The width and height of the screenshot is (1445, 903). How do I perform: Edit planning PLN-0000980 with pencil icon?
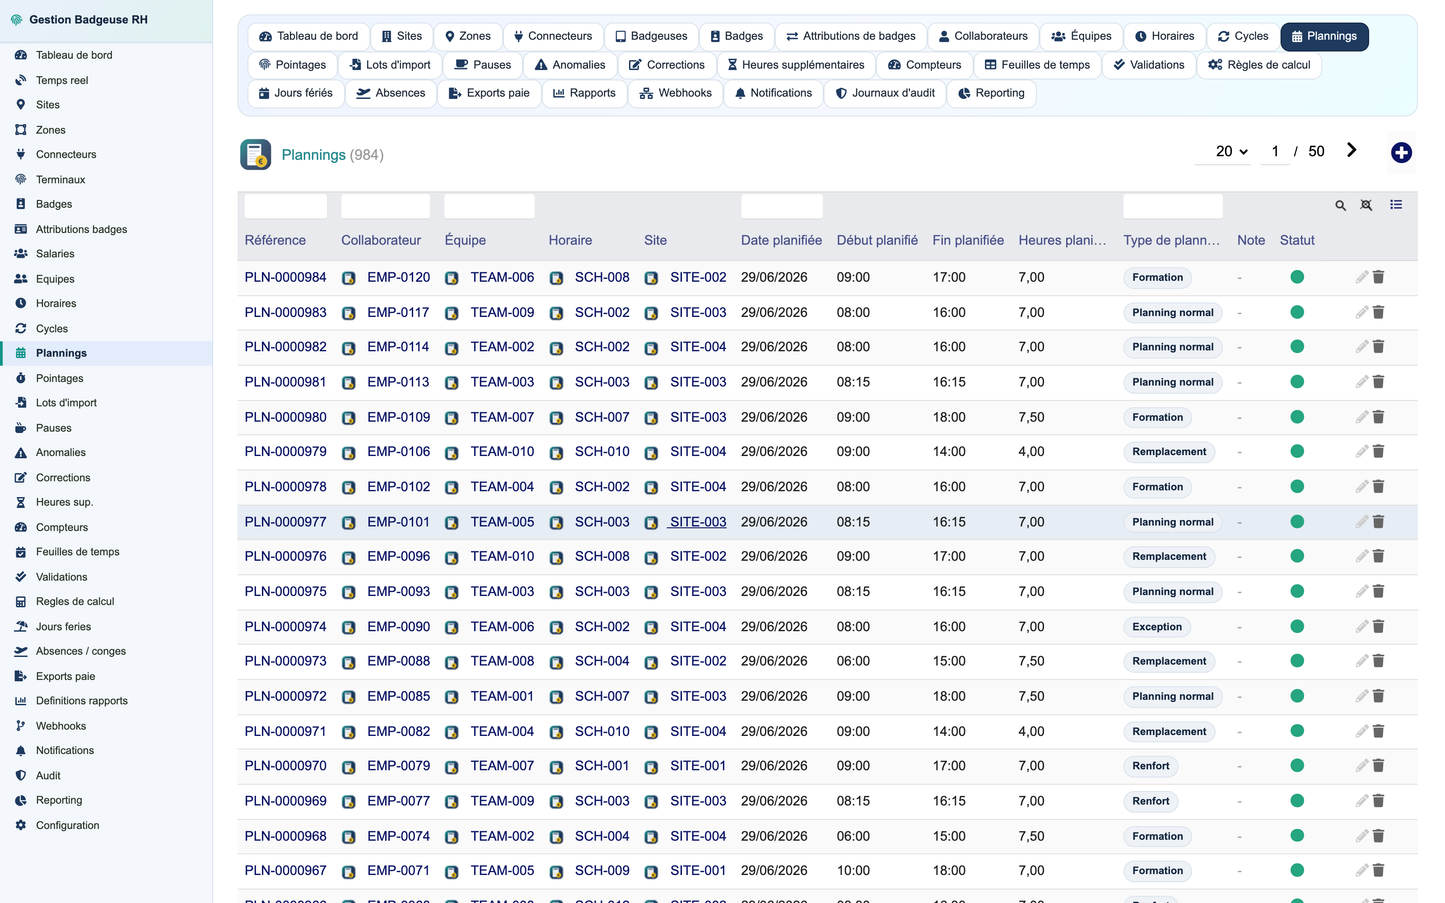click(x=1362, y=417)
